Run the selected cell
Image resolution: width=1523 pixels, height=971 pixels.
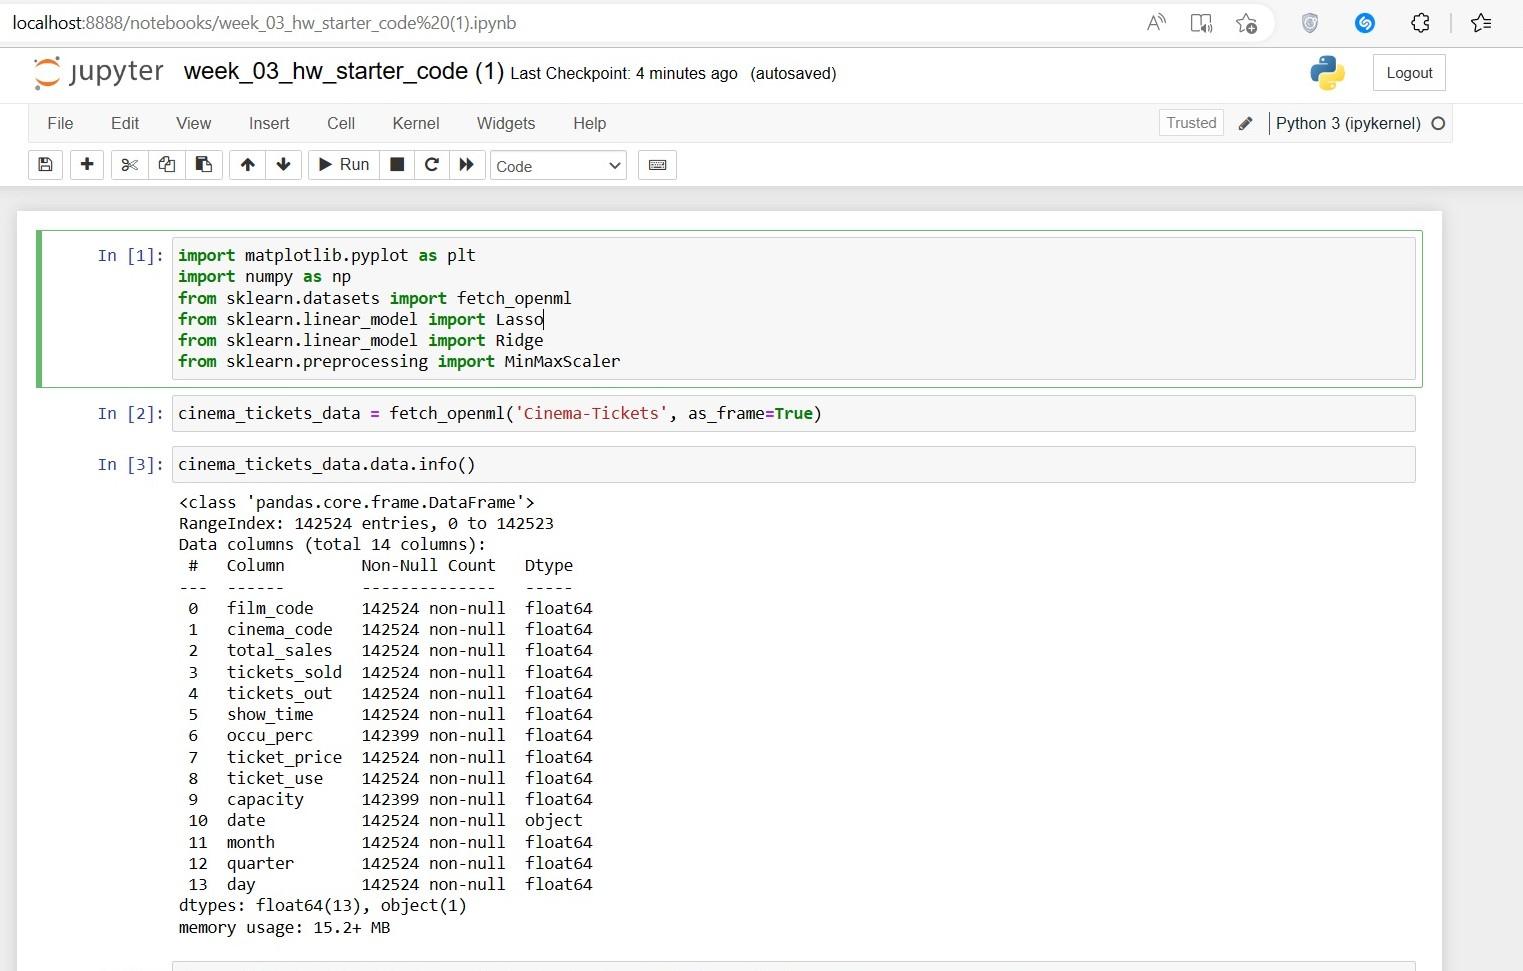click(x=342, y=164)
